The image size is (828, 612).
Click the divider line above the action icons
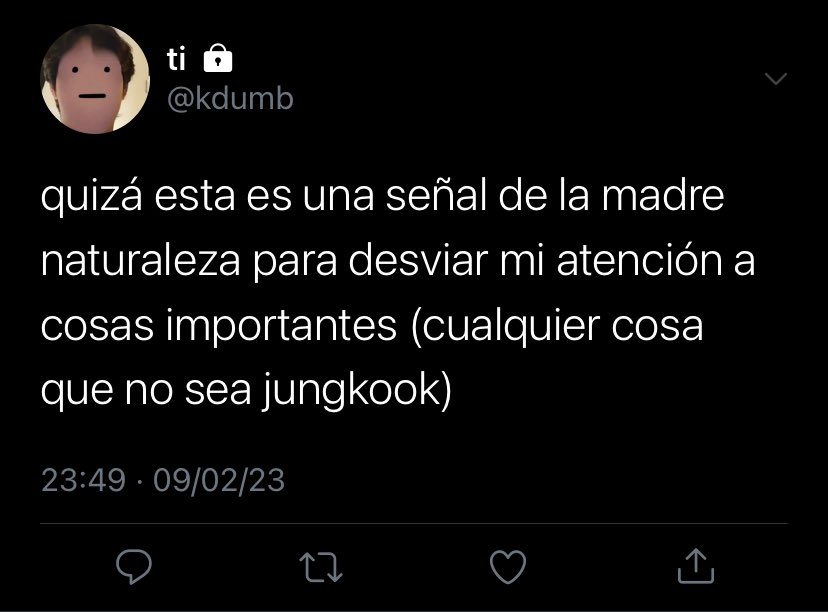(x=414, y=524)
